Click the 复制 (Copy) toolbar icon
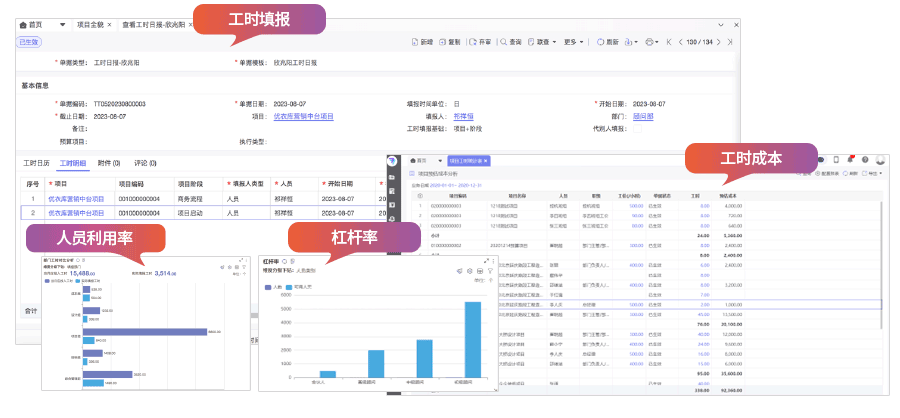The height and width of the screenshot is (418, 900). tap(444, 42)
